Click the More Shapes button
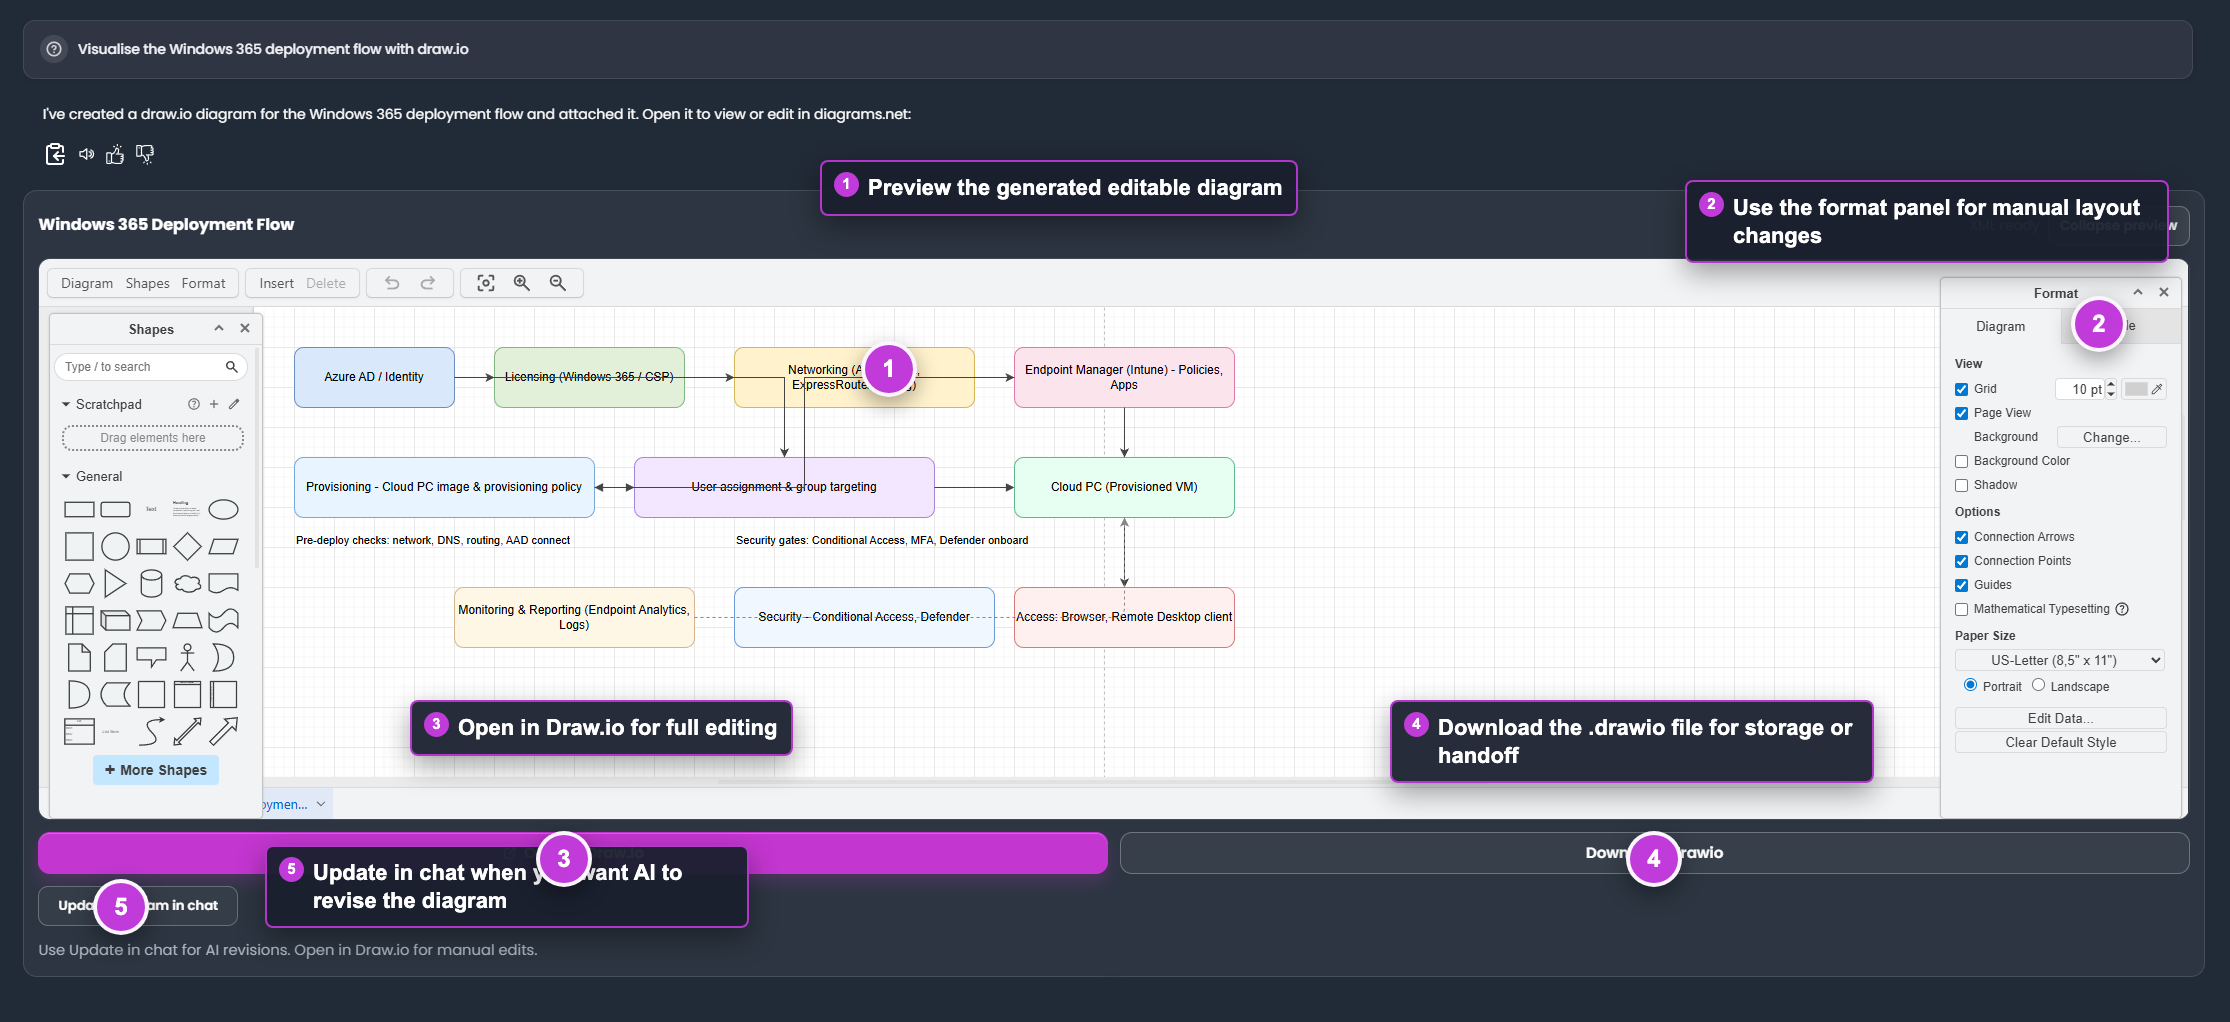The image size is (2230, 1022). pyautogui.click(x=156, y=770)
